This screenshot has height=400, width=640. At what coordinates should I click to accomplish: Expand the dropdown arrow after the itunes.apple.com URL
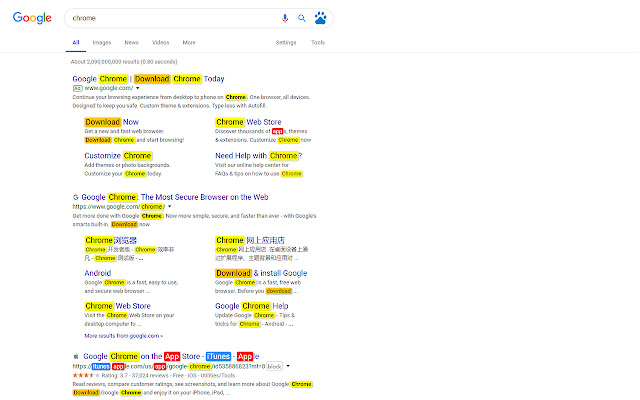(x=288, y=366)
